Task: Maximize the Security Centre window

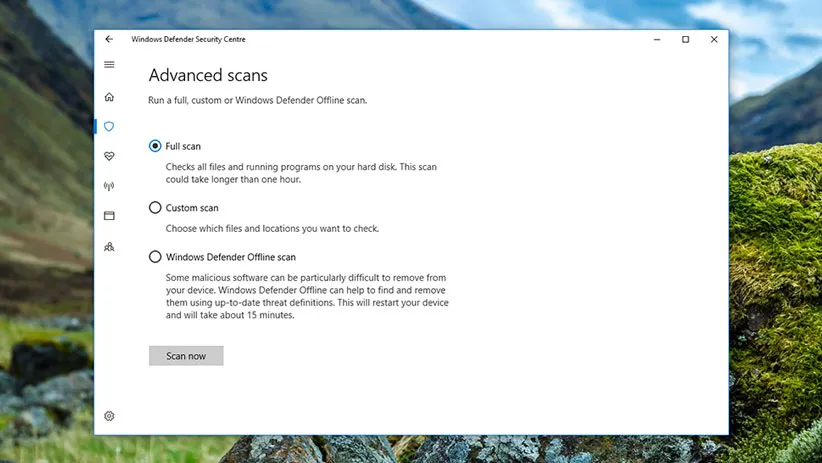Action: pos(685,39)
